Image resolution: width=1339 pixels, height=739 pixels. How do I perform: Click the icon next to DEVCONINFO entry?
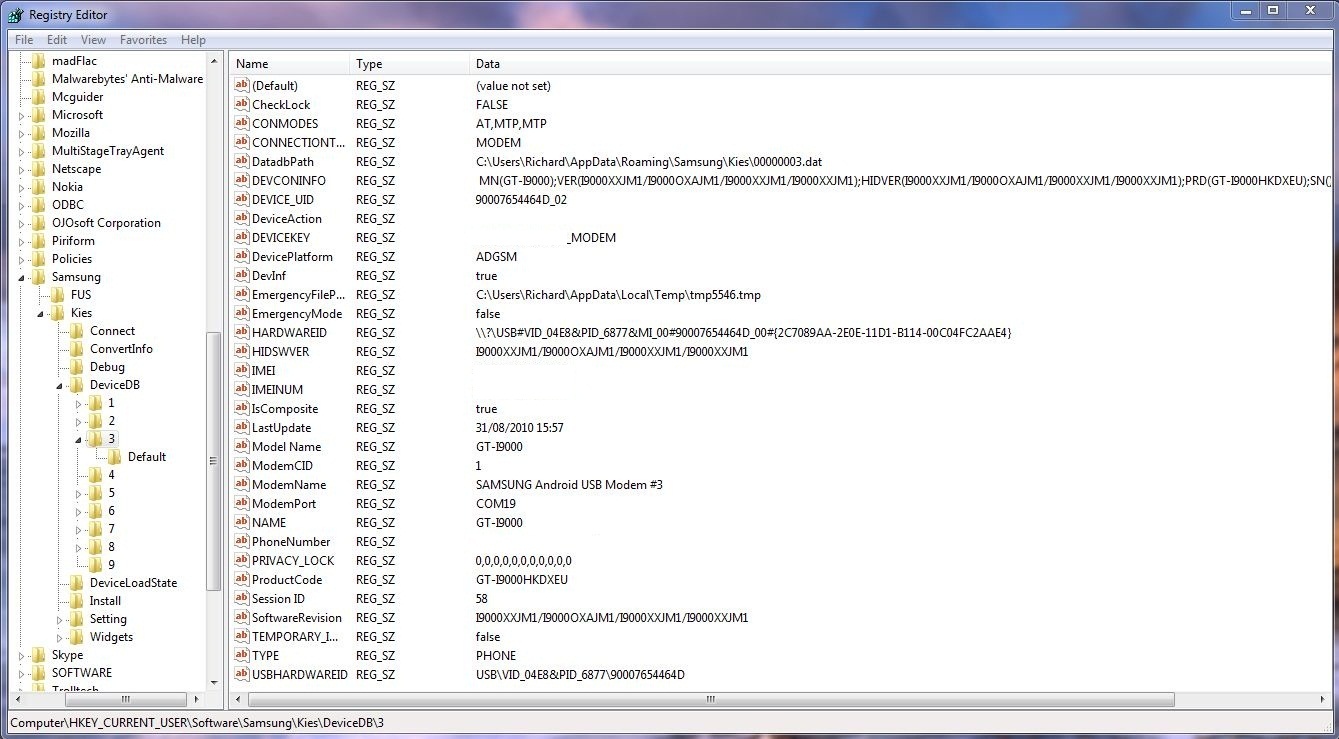click(x=241, y=181)
